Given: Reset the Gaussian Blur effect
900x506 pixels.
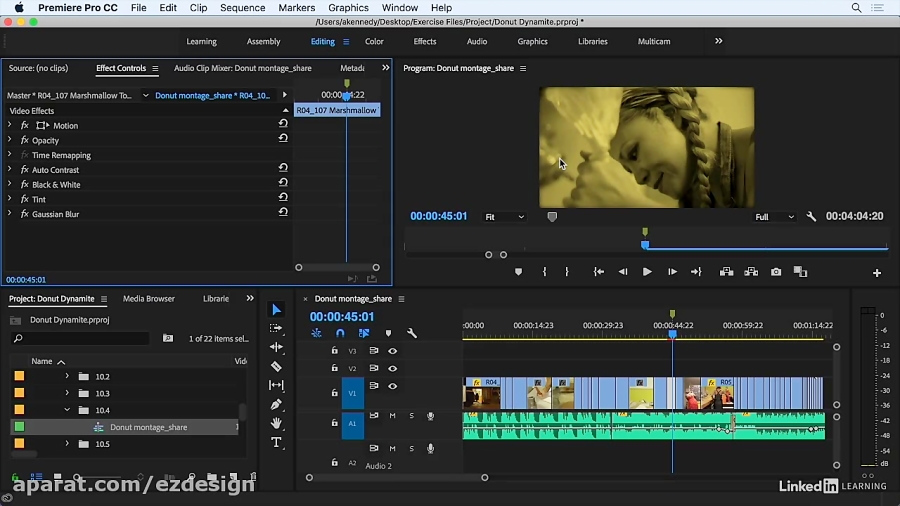Looking at the screenshot, I should point(283,213).
